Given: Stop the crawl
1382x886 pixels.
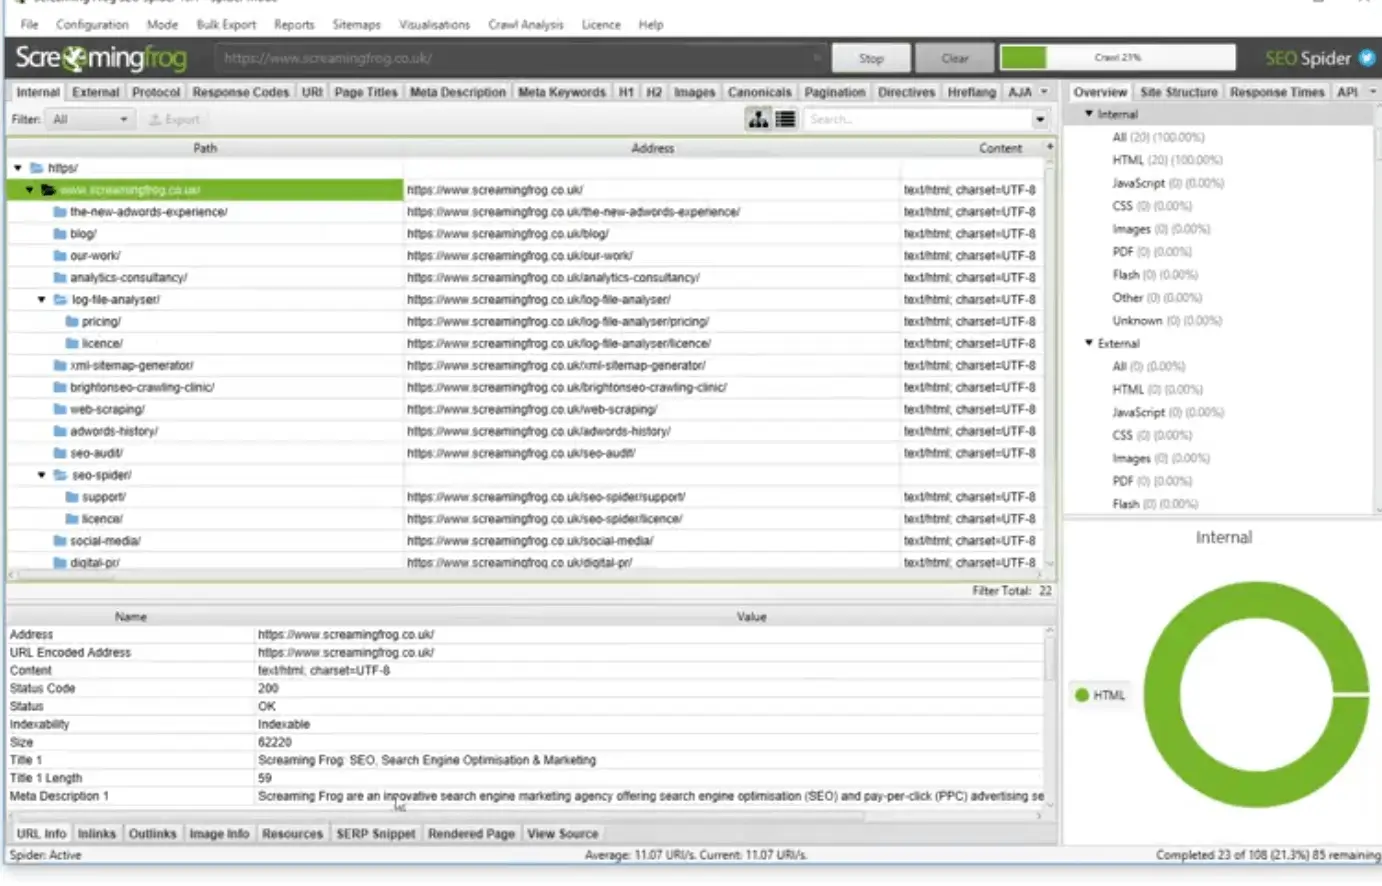Looking at the screenshot, I should pyautogui.click(x=871, y=58).
